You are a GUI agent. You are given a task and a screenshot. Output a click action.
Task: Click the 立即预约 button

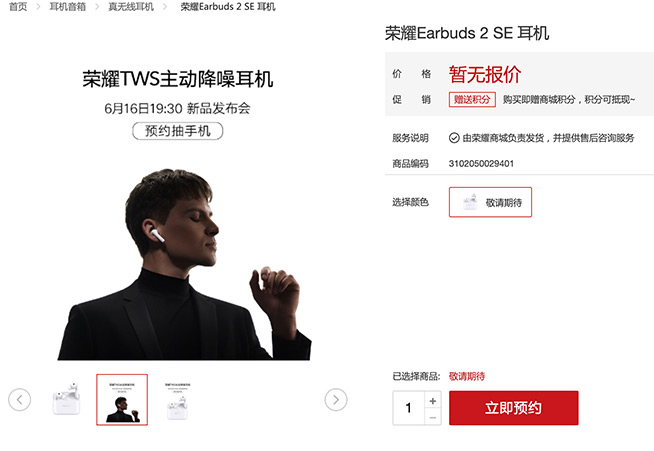pyautogui.click(x=513, y=408)
